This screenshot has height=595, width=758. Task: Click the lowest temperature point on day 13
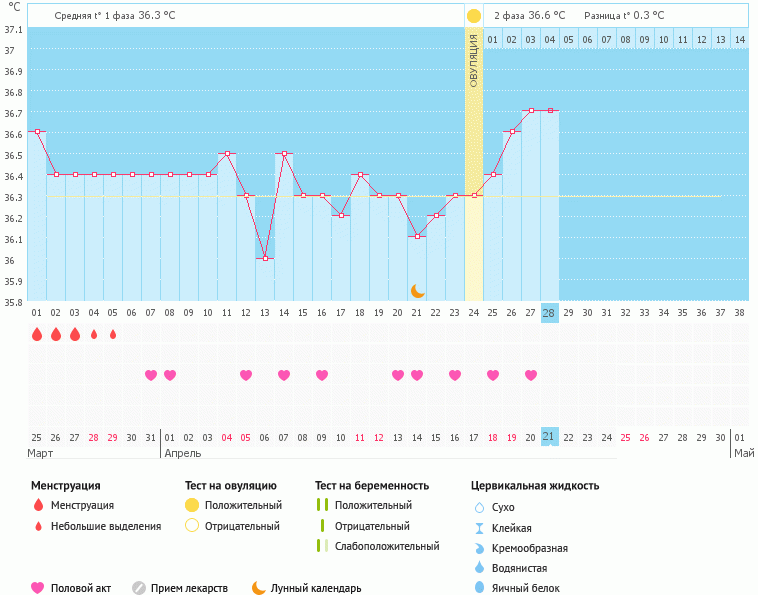[265, 258]
